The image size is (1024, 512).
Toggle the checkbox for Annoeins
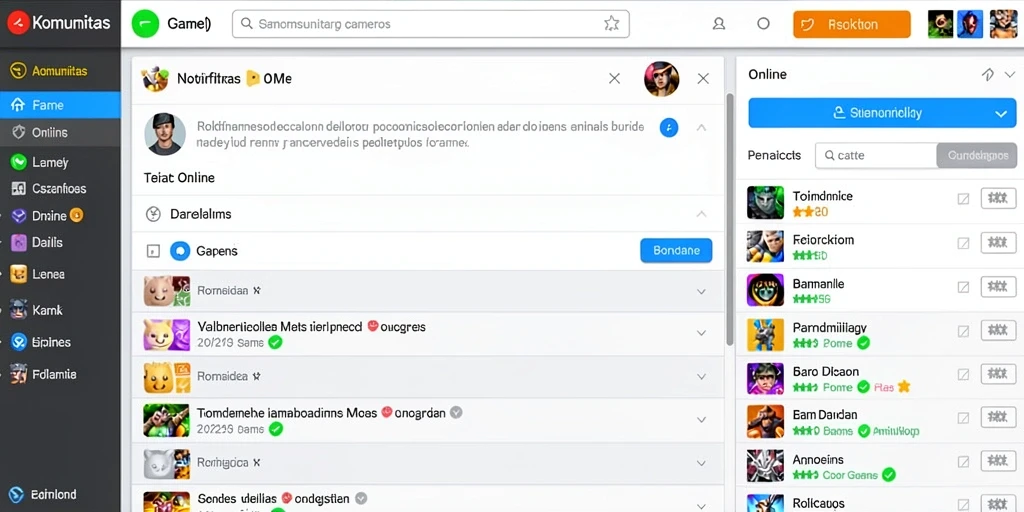click(x=963, y=462)
